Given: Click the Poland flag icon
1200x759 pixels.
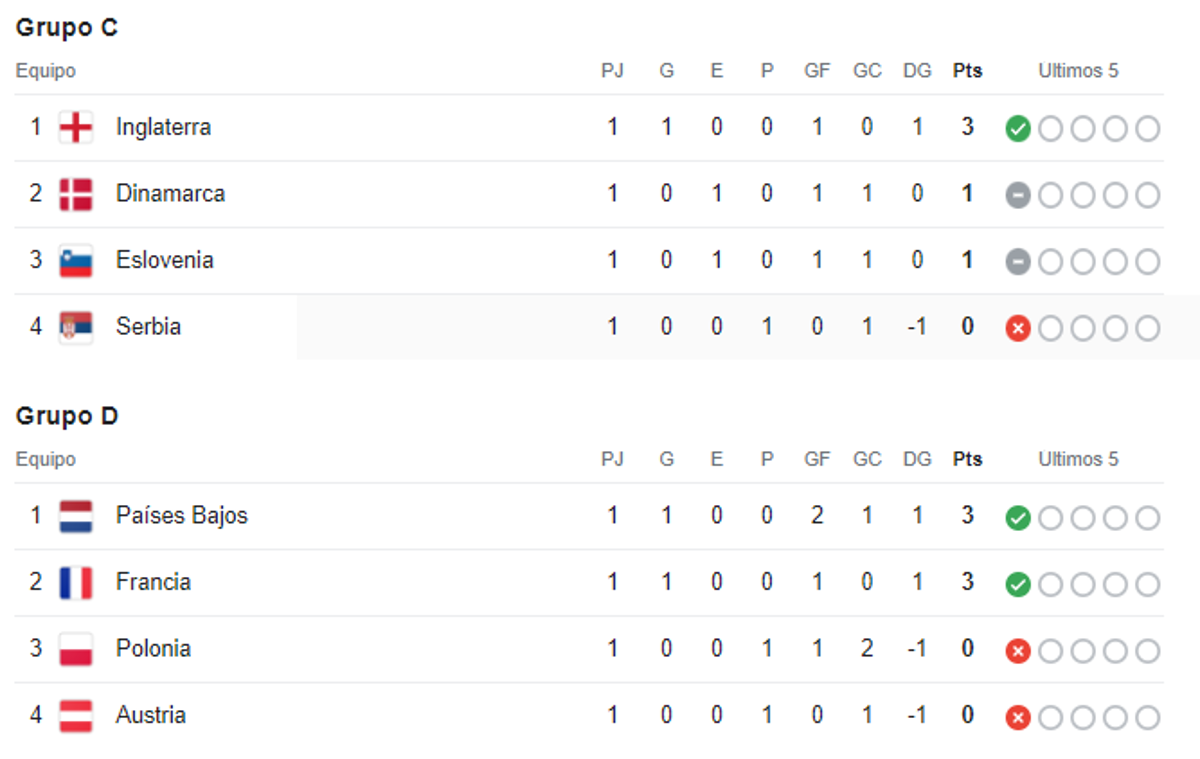Looking at the screenshot, I should (x=76, y=649).
